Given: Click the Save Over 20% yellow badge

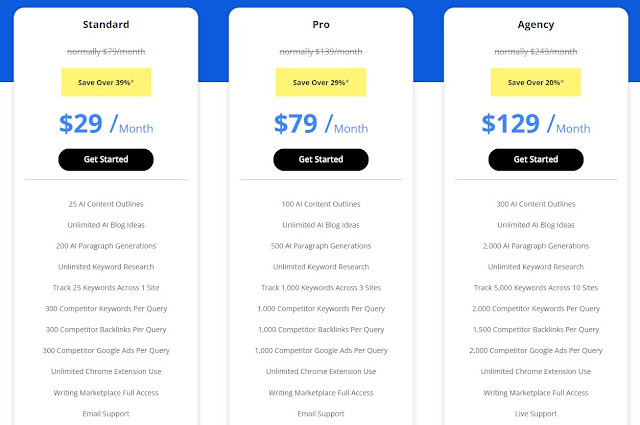Looking at the screenshot, I should click(x=536, y=82).
